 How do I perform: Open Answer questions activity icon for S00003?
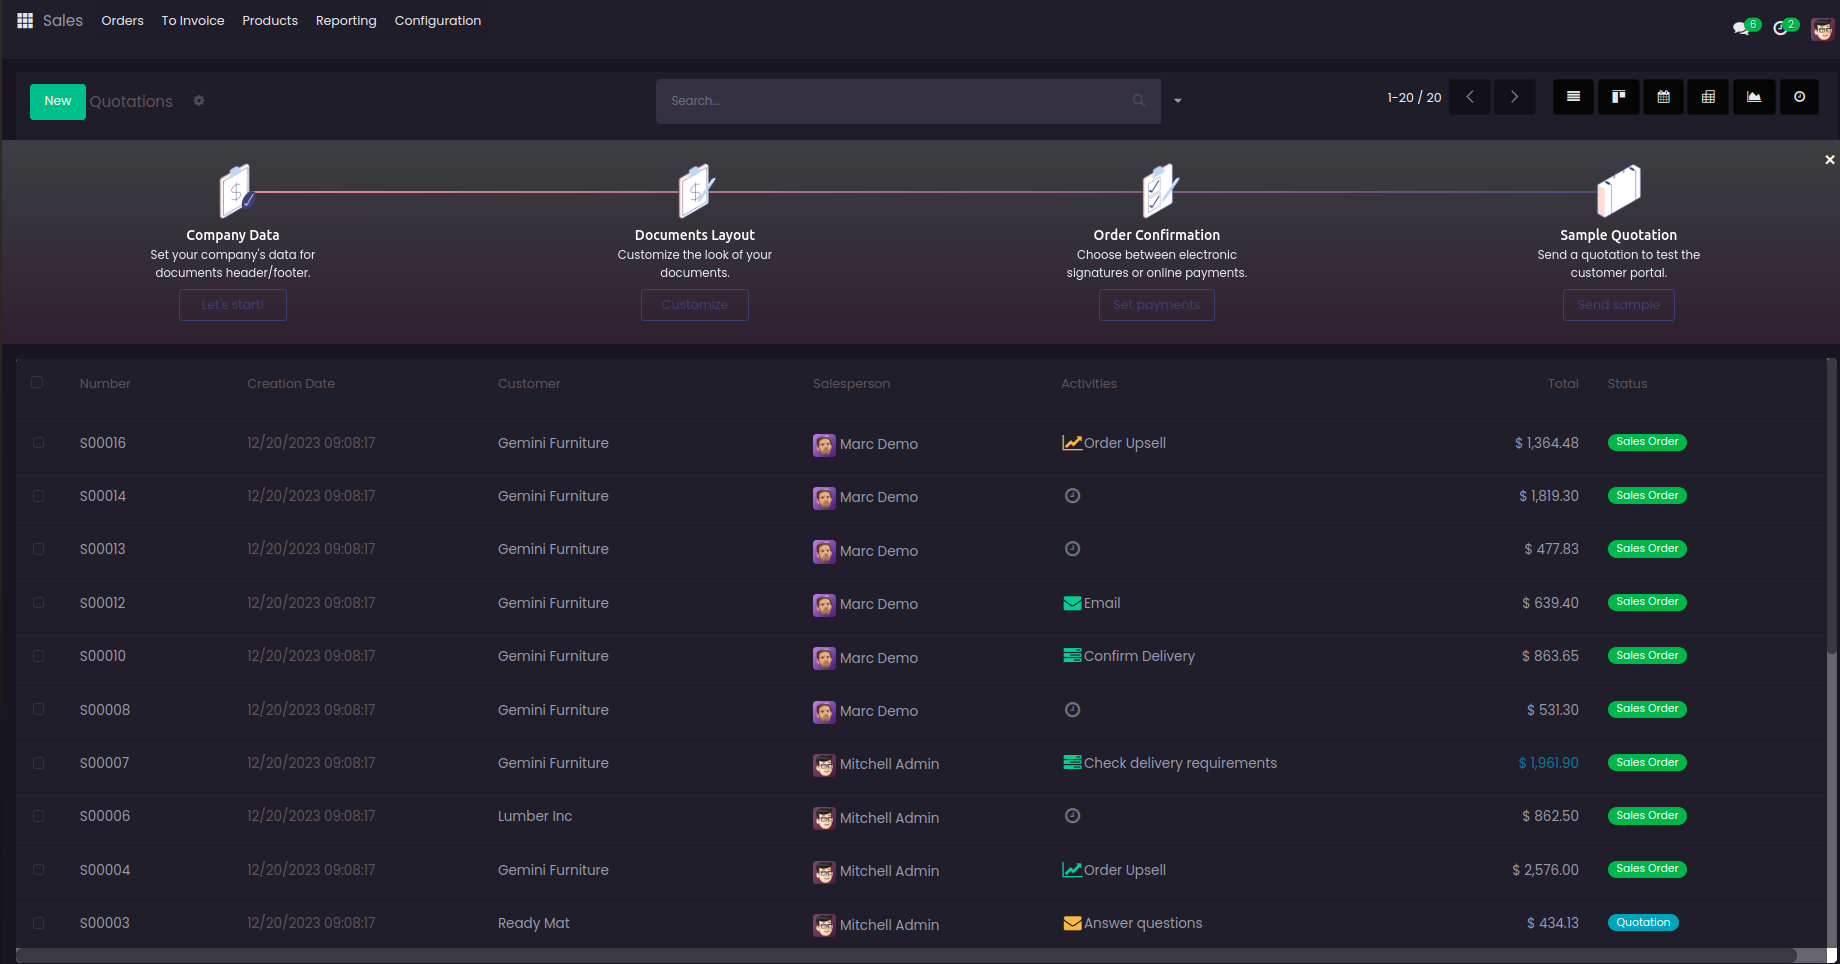[1072, 923]
